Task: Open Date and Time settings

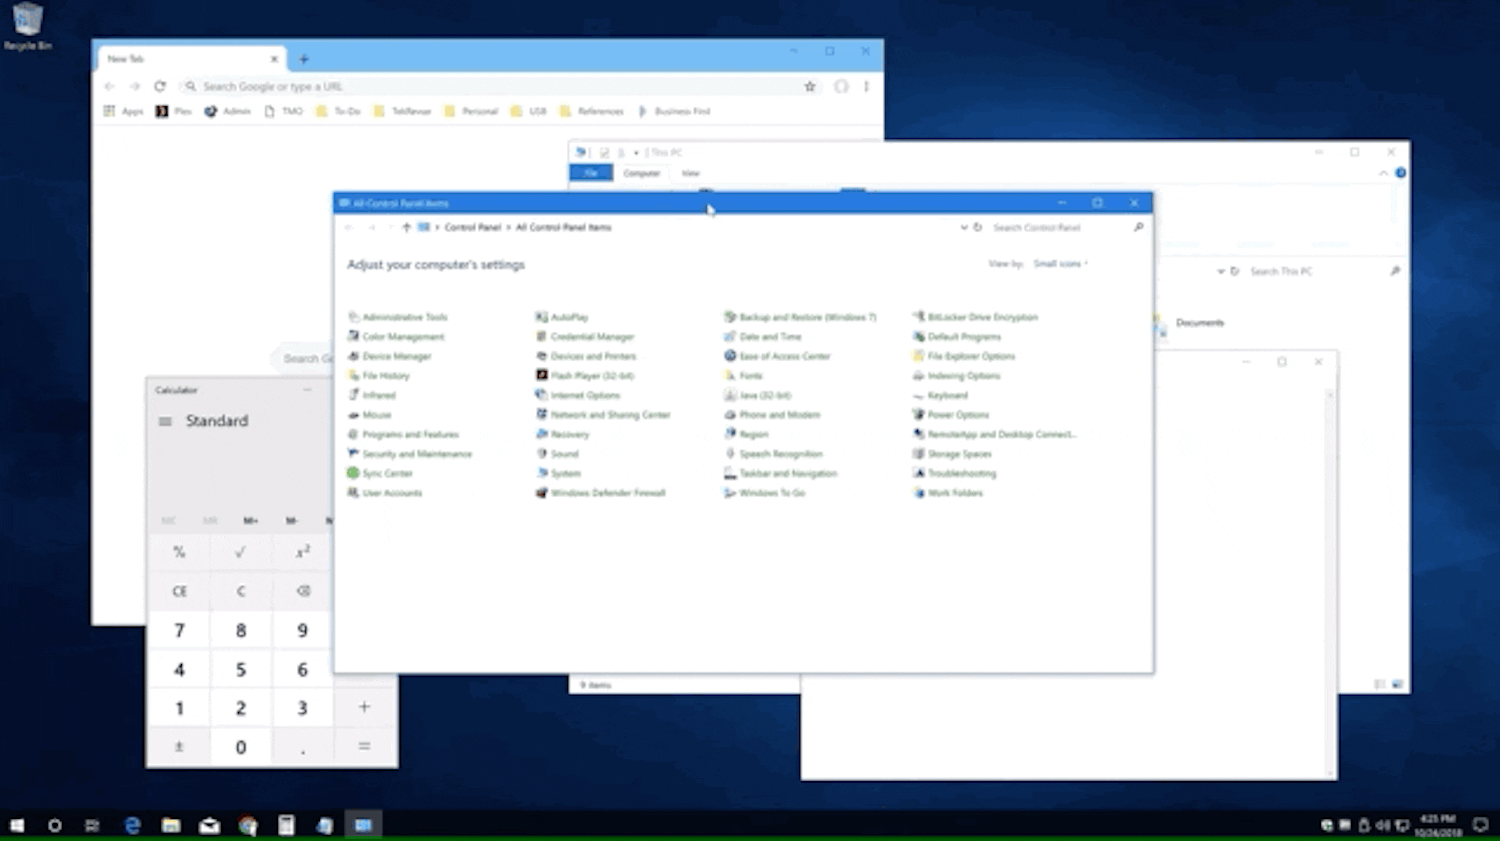Action: pyautogui.click(x=768, y=336)
